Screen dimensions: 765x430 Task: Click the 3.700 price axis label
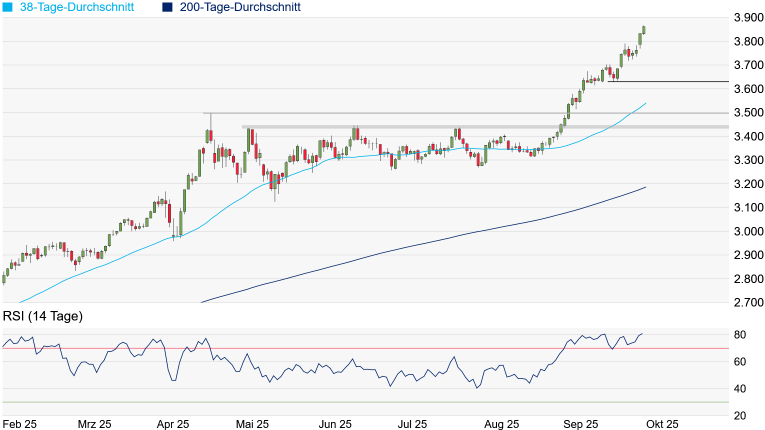point(748,65)
